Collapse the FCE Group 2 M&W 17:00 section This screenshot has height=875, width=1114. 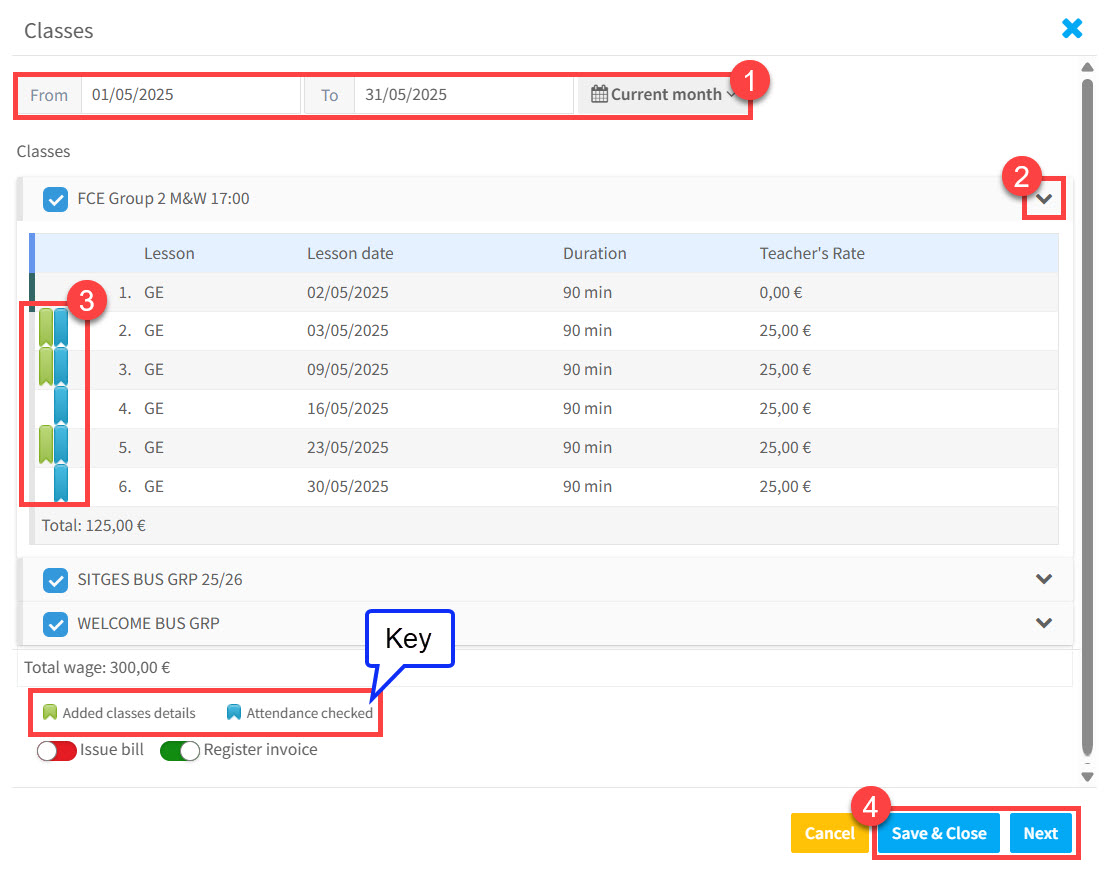point(1043,198)
